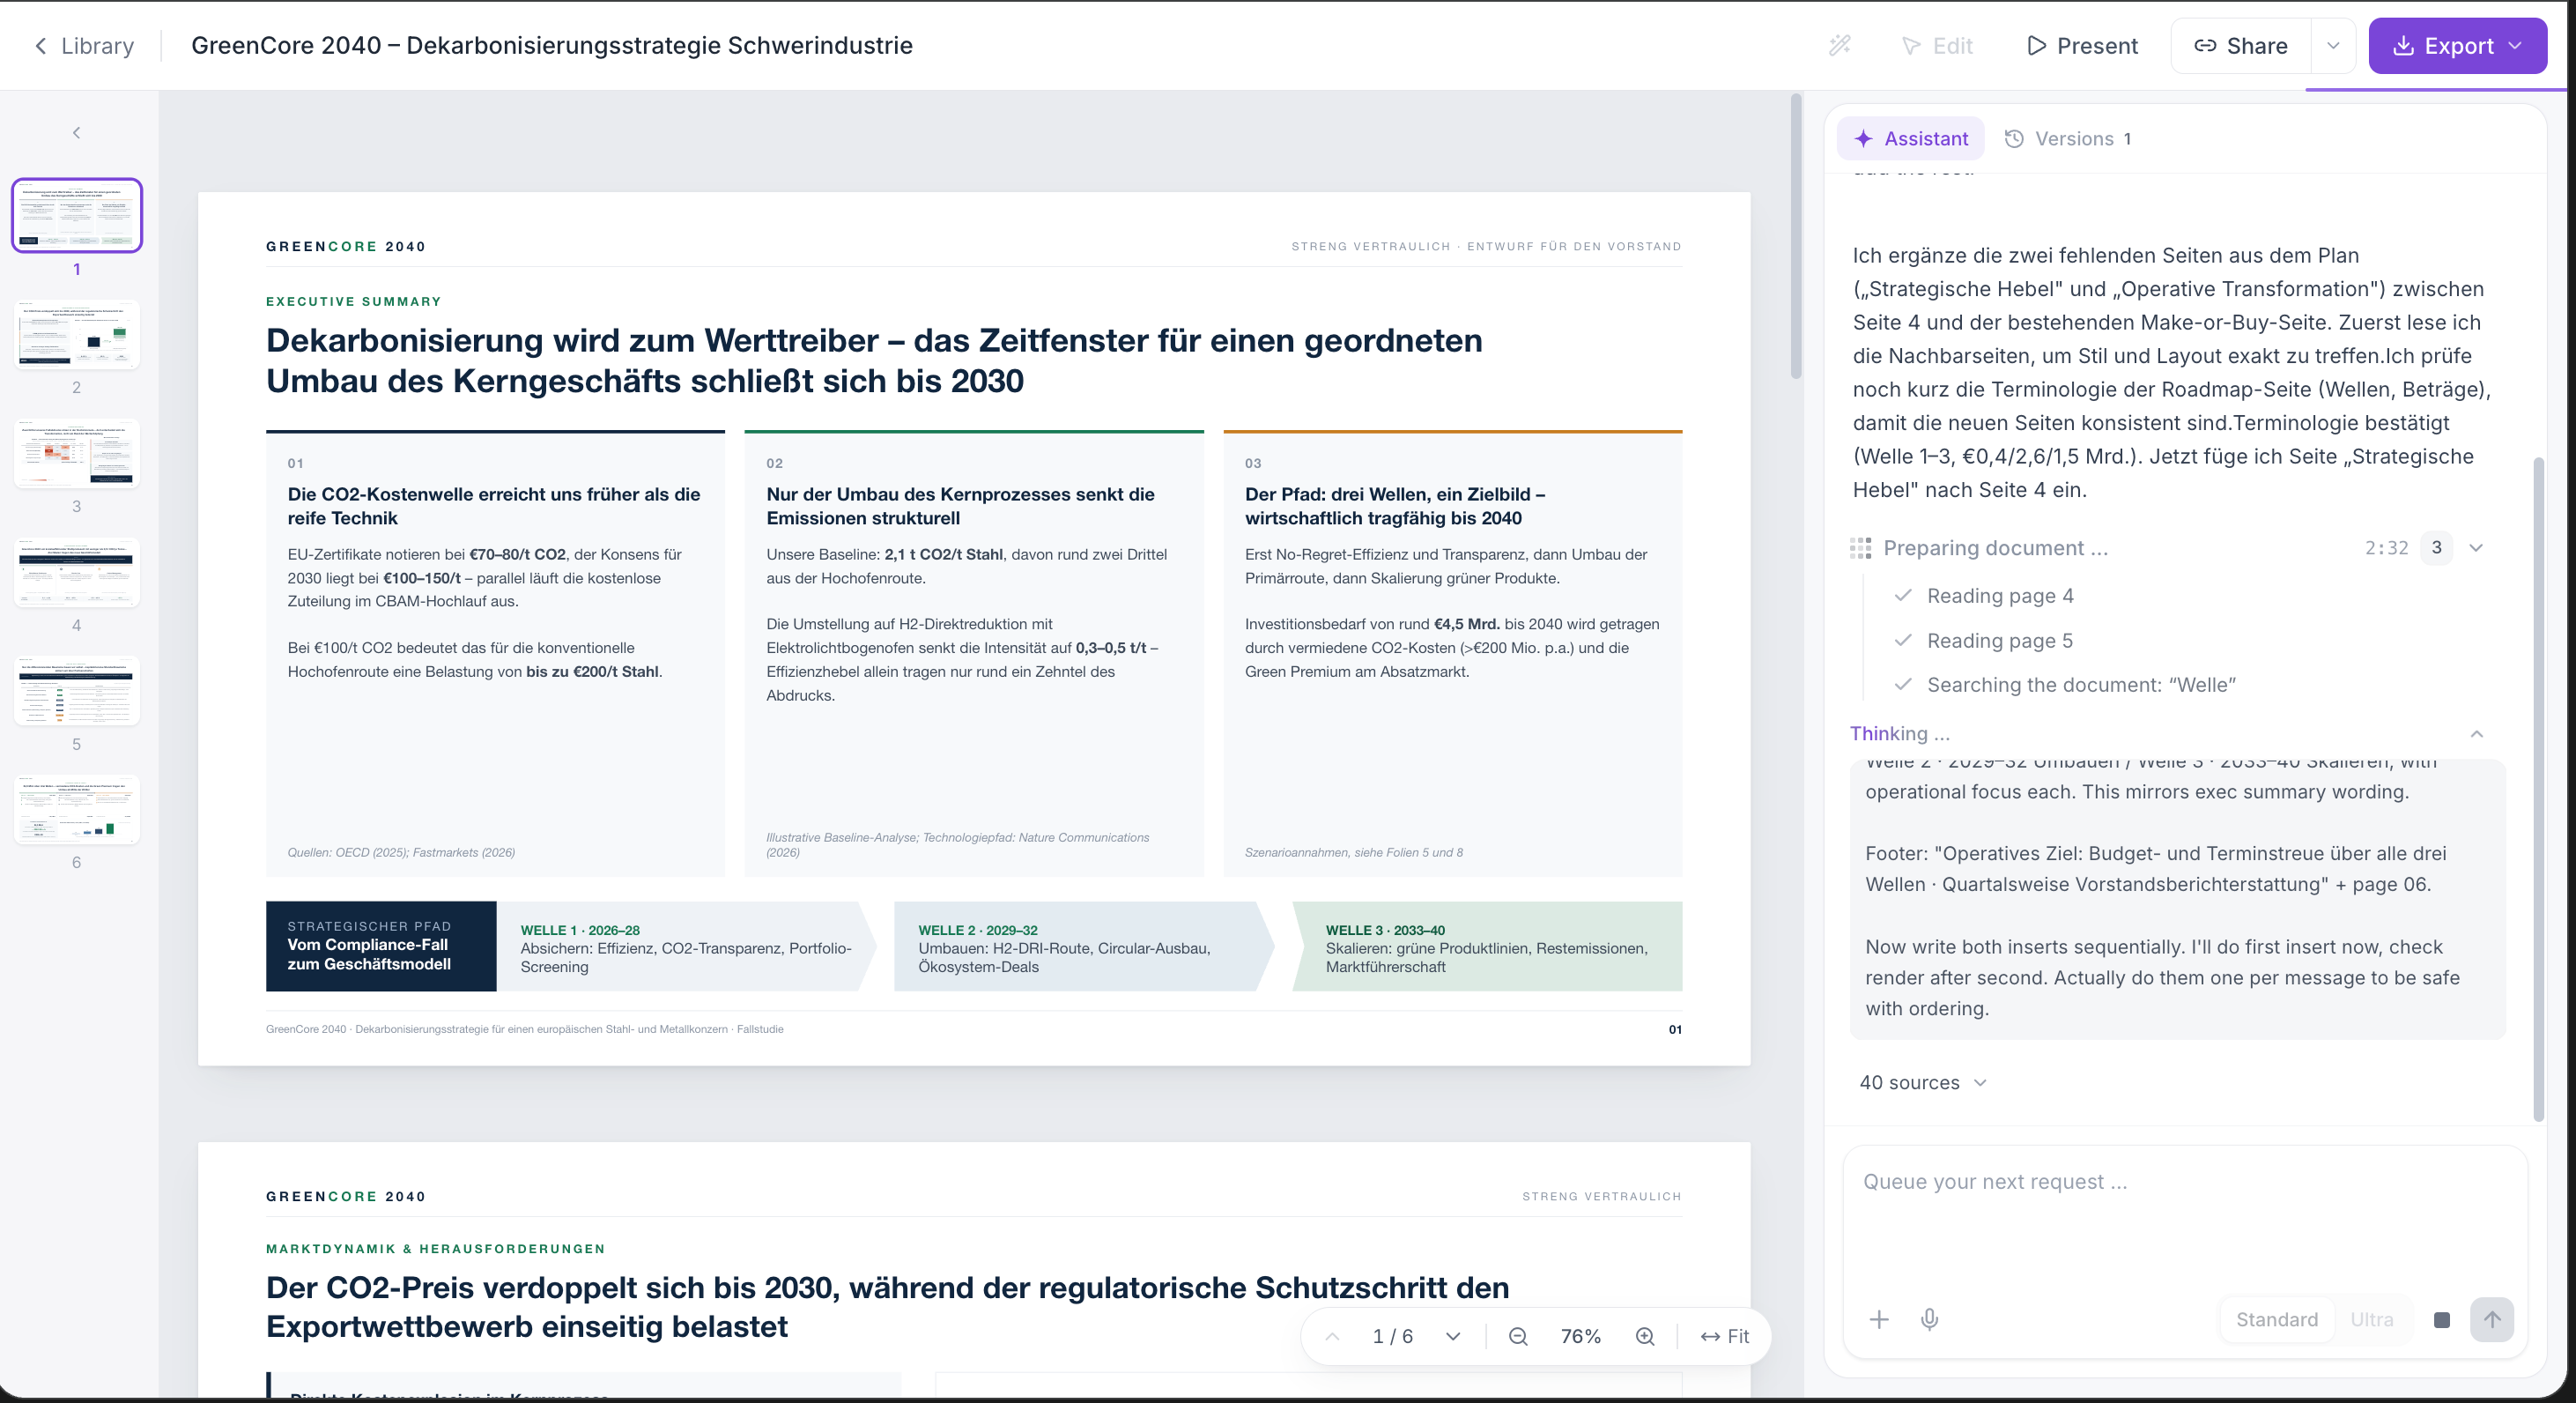Select page 4 thumbnail
This screenshot has height=1403, width=2576.
[77, 572]
